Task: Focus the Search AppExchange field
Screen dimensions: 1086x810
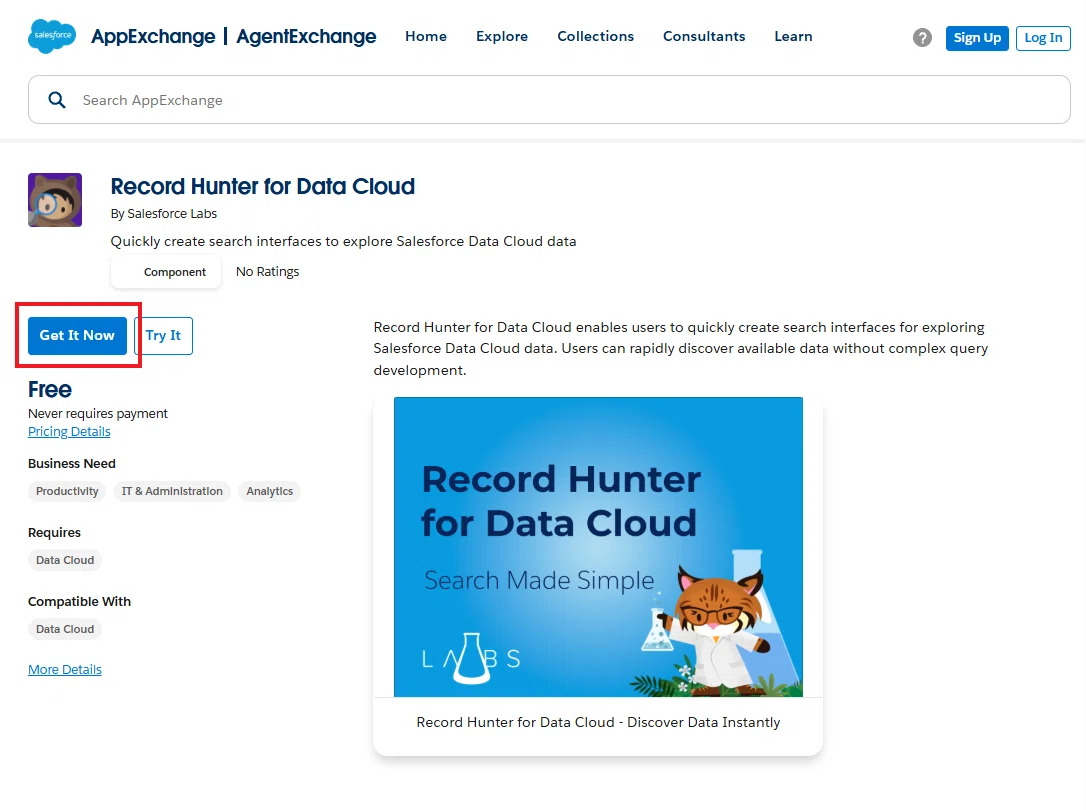Action: click(549, 100)
